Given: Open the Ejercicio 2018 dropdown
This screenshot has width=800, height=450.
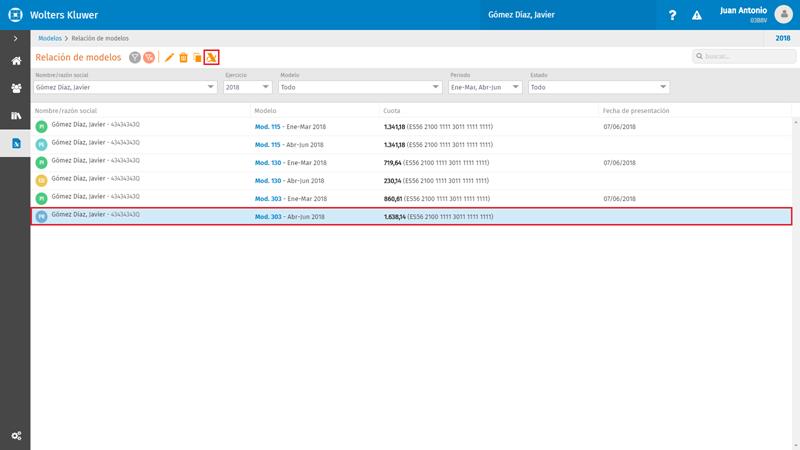Looking at the screenshot, I should coord(247,87).
